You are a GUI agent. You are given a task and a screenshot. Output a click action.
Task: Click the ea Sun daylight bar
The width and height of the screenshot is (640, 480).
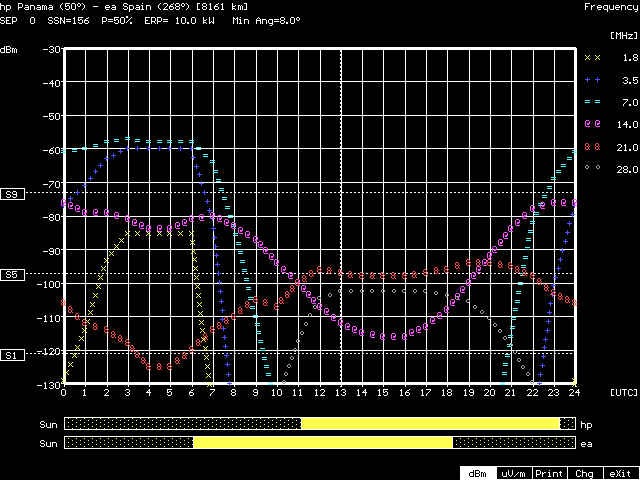(x=320, y=442)
